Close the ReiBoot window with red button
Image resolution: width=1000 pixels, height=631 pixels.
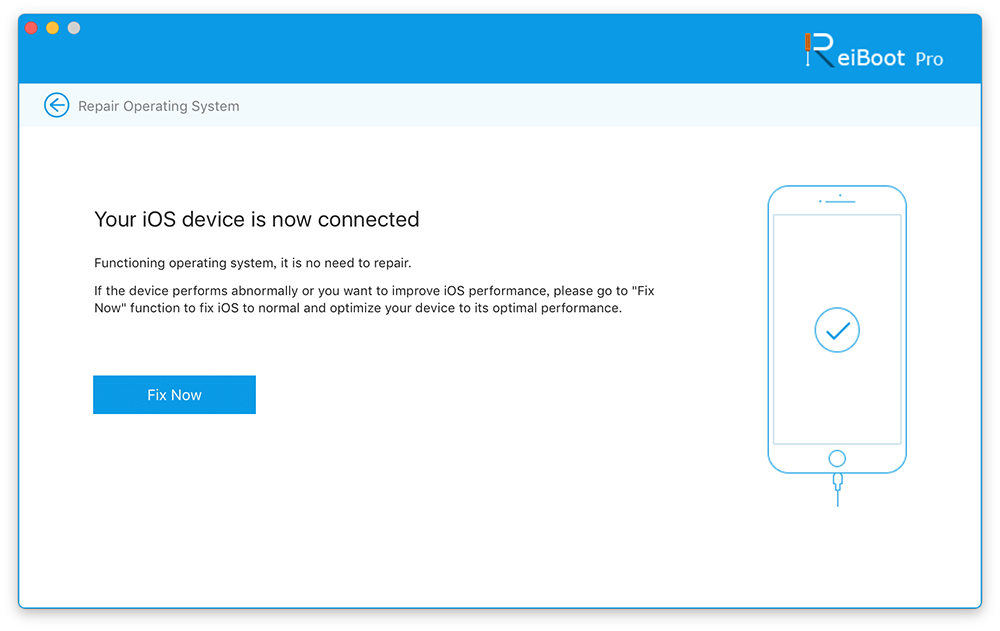(x=31, y=28)
